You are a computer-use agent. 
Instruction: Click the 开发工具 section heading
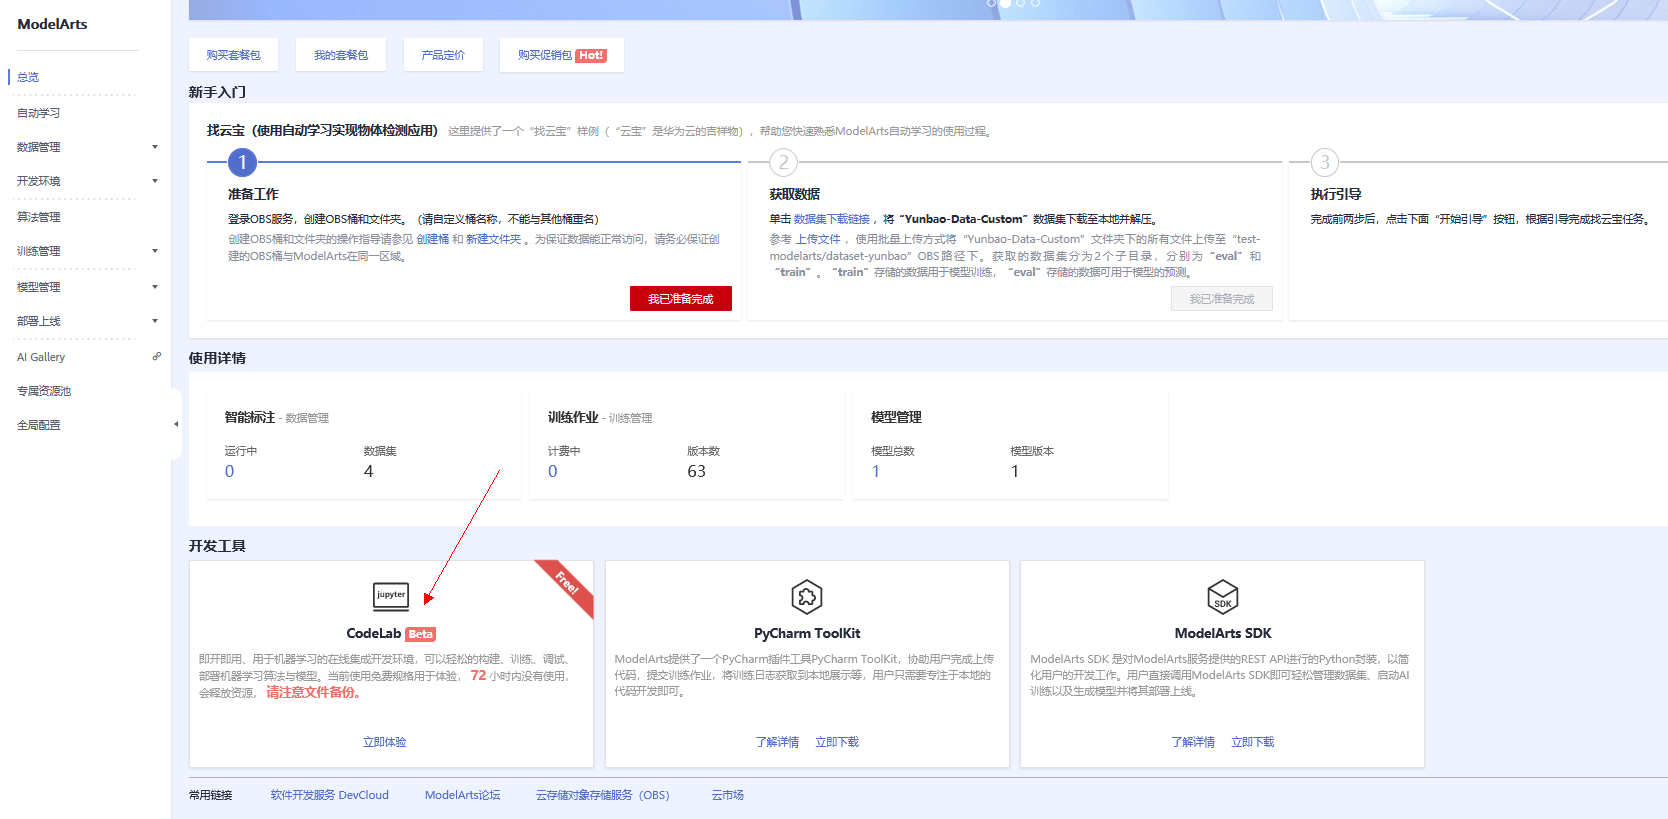click(x=217, y=546)
